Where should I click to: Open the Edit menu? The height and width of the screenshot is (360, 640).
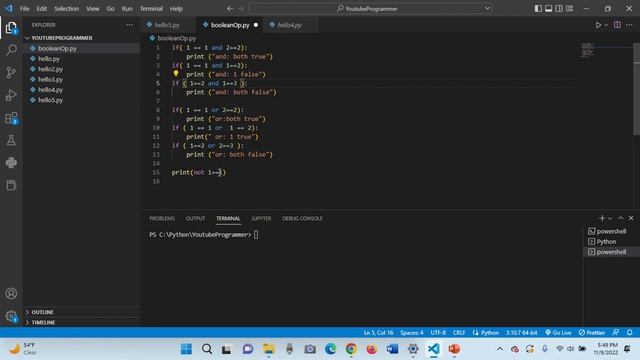tap(42, 9)
